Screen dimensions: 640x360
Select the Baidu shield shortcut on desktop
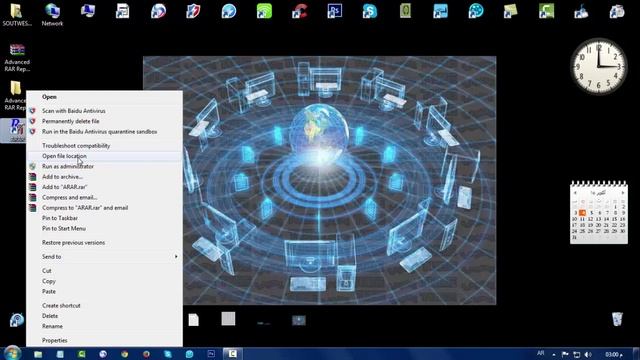tap(193, 11)
